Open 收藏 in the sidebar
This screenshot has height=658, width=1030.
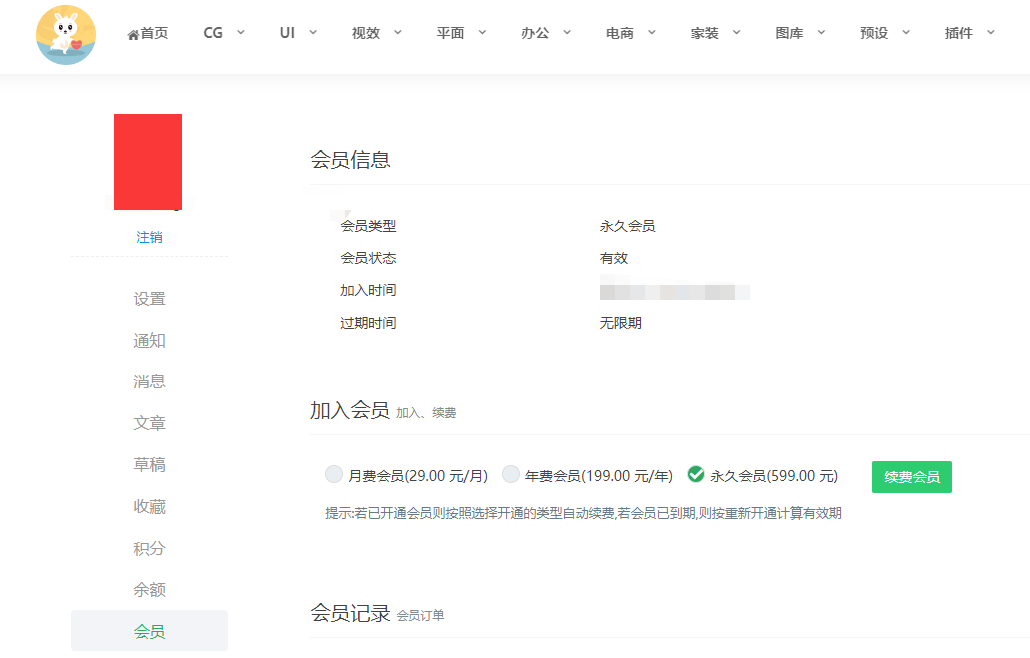tap(149, 507)
